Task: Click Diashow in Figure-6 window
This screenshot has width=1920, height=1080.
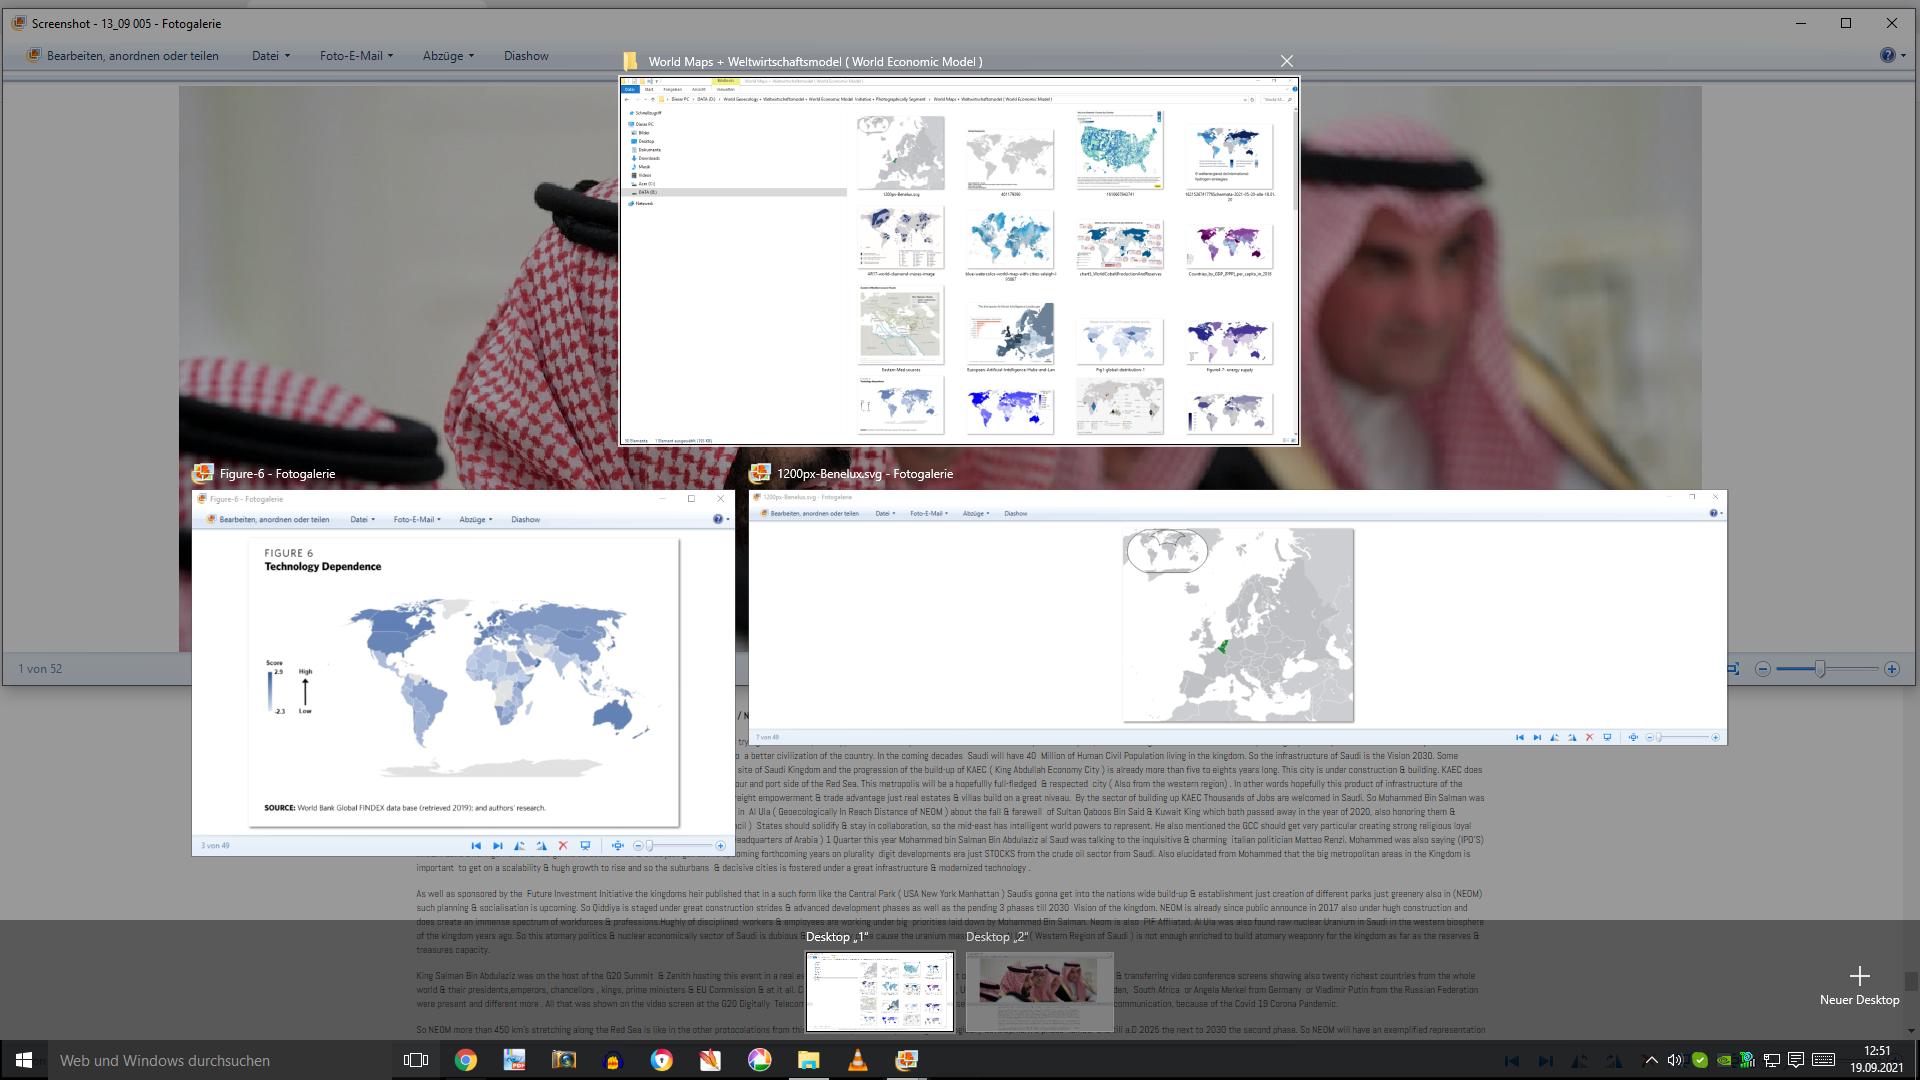Action: [x=526, y=520]
